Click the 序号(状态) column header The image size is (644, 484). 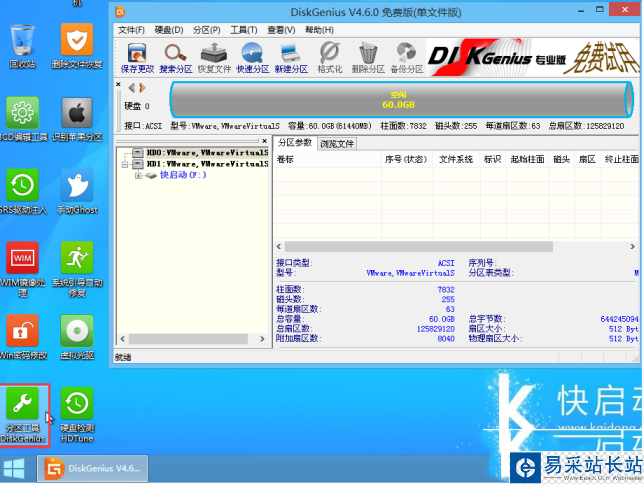pyautogui.click(x=407, y=159)
